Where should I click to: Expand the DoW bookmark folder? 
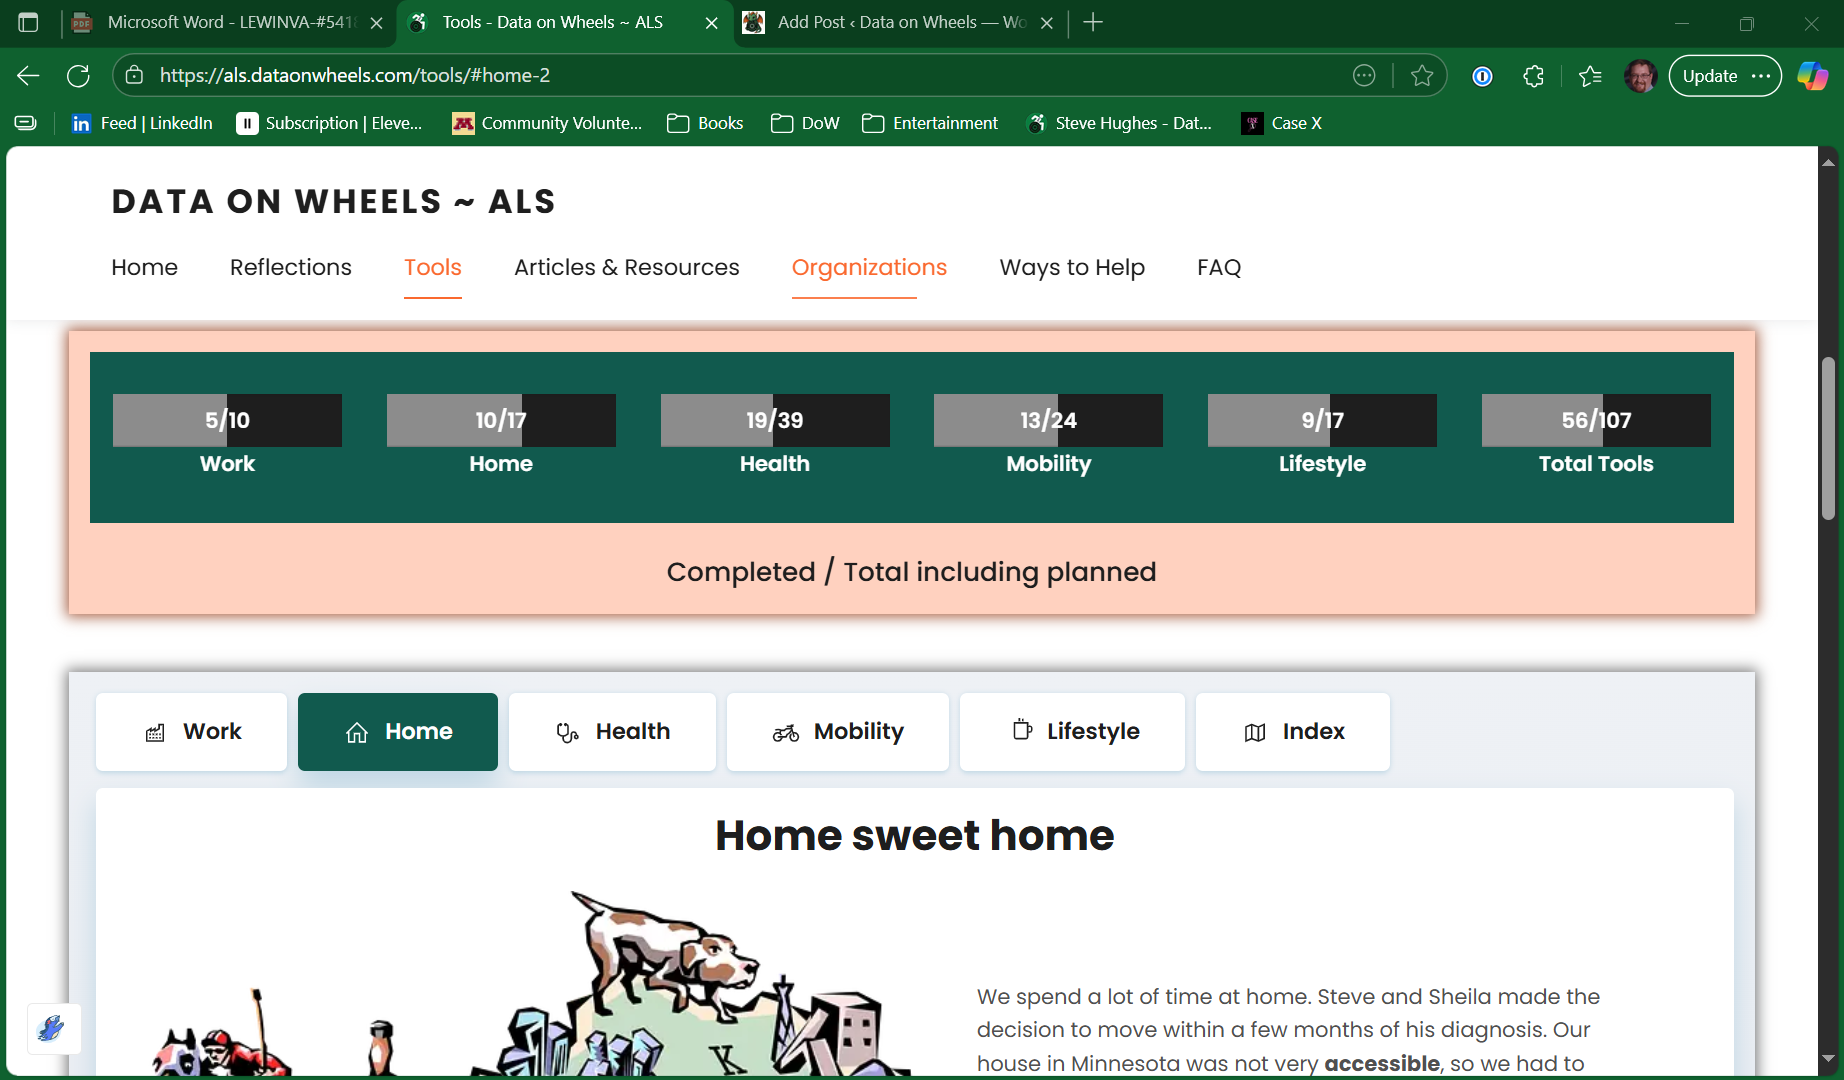point(805,123)
